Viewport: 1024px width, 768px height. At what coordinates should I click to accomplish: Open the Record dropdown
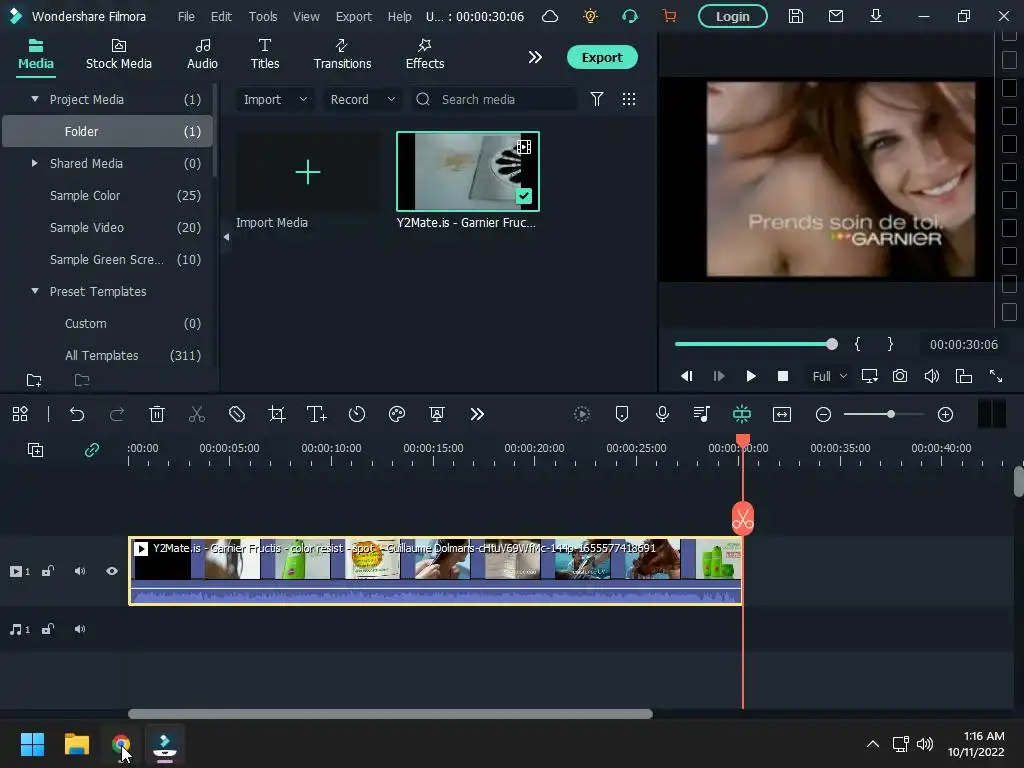[362, 99]
